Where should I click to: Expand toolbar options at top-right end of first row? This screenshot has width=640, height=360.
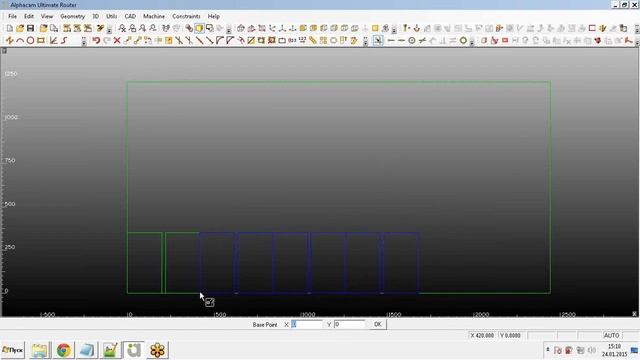pyautogui.click(x=637, y=29)
